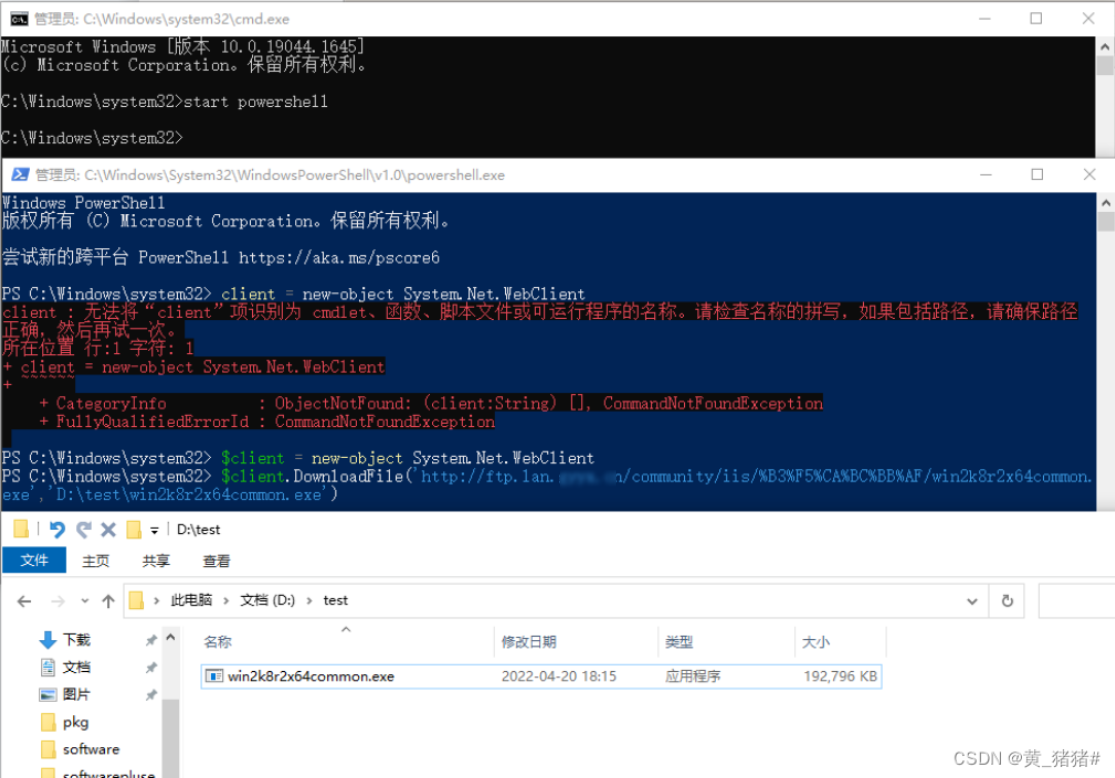Select win2k8r2x64common.exe file
The width and height of the screenshot is (1115, 778).
(541, 676)
